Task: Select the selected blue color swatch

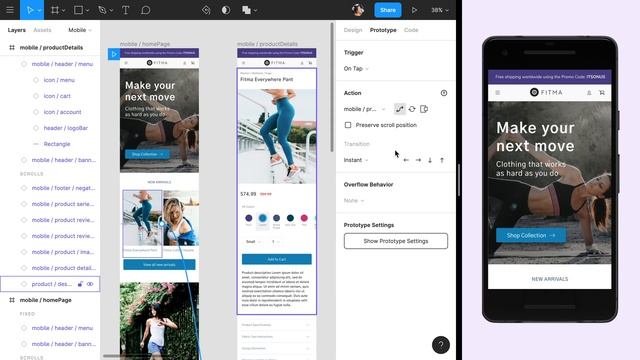Action: point(262,218)
